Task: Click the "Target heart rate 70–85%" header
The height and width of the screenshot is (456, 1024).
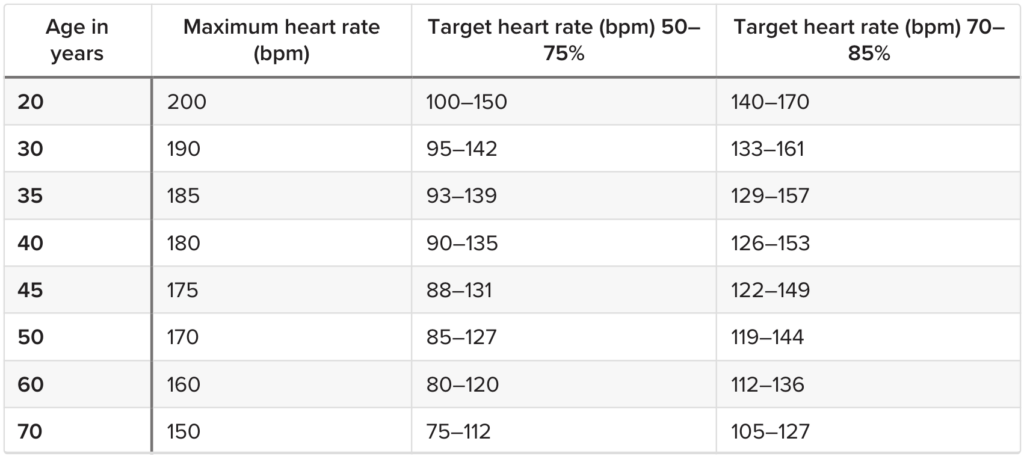Action: click(866, 40)
